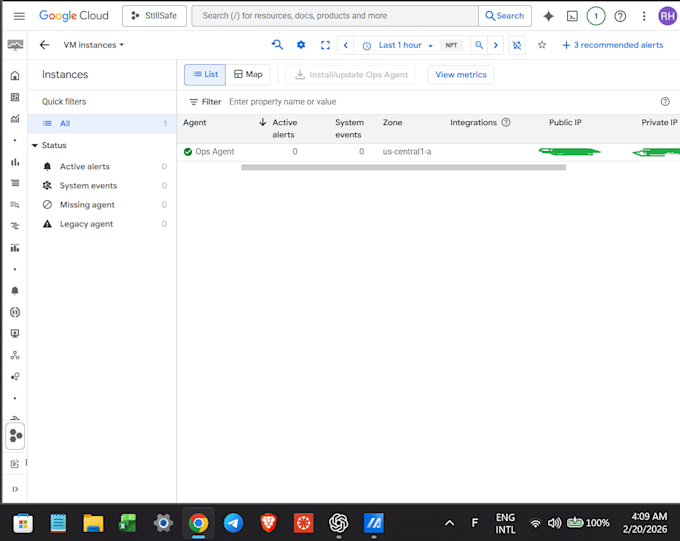Image resolution: width=680 pixels, height=541 pixels.
Task: Click the us-central1-a zone cell
Action: point(407,151)
